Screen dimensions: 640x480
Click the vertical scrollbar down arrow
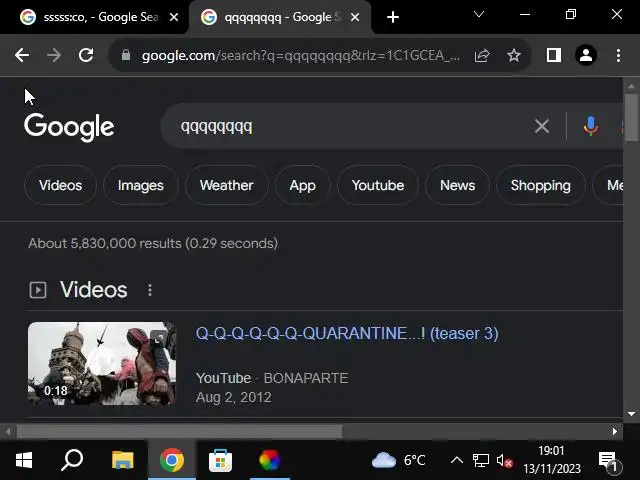coord(631,413)
